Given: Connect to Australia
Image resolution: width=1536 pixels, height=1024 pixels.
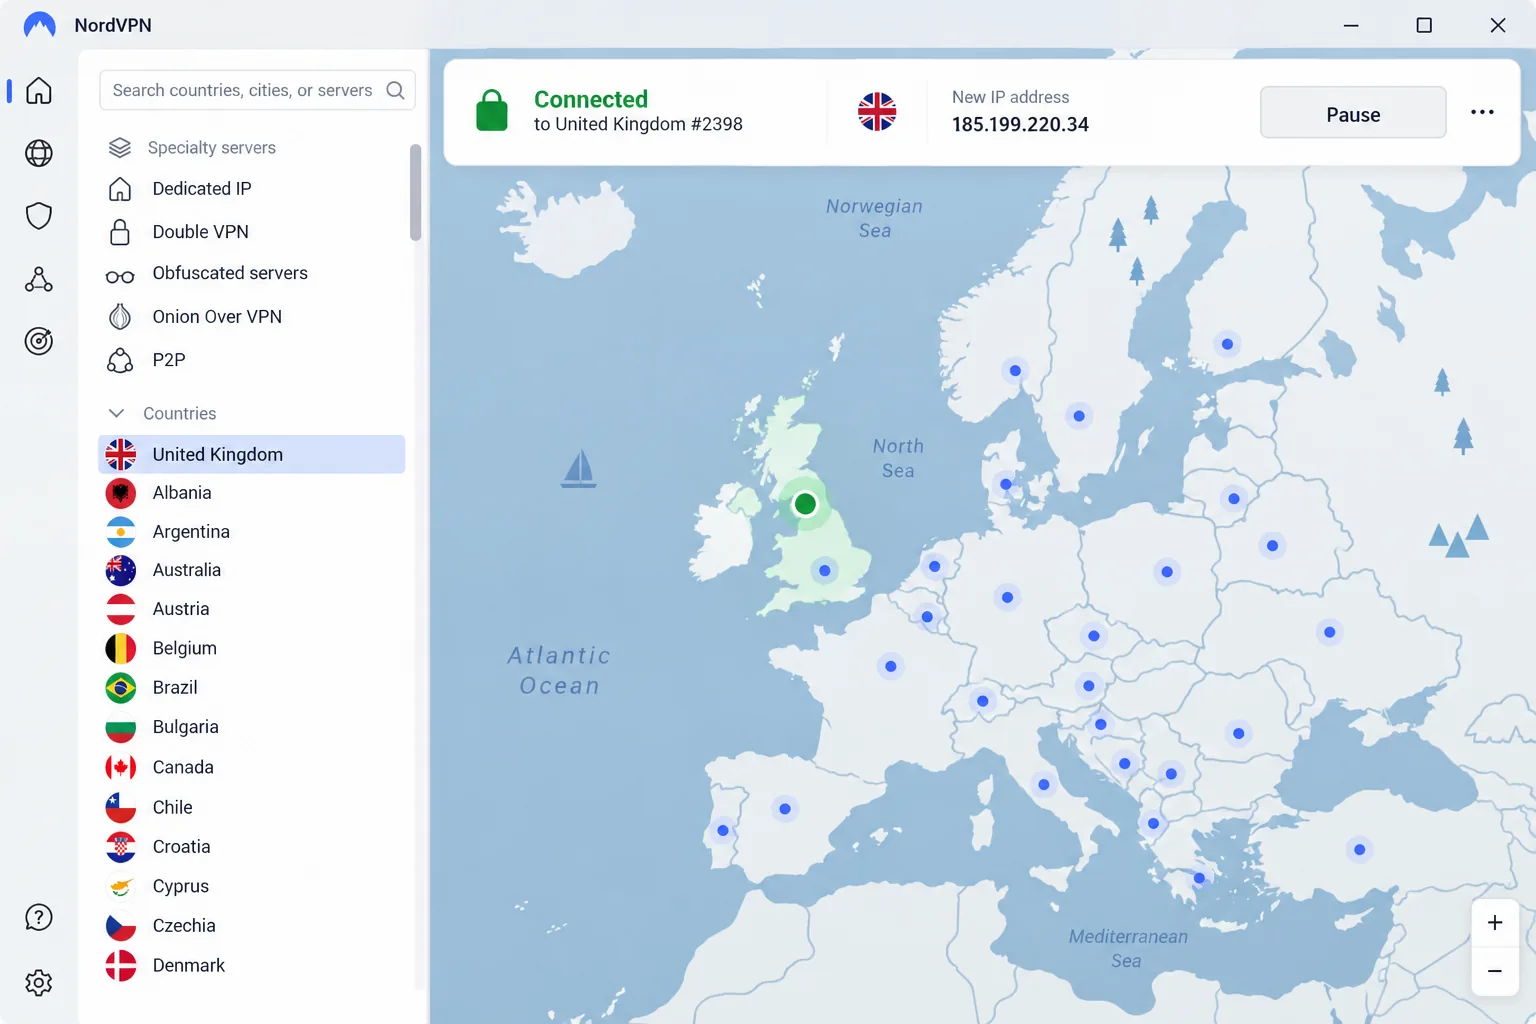Looking at the screenshot, I should click(x=252, y=570).
